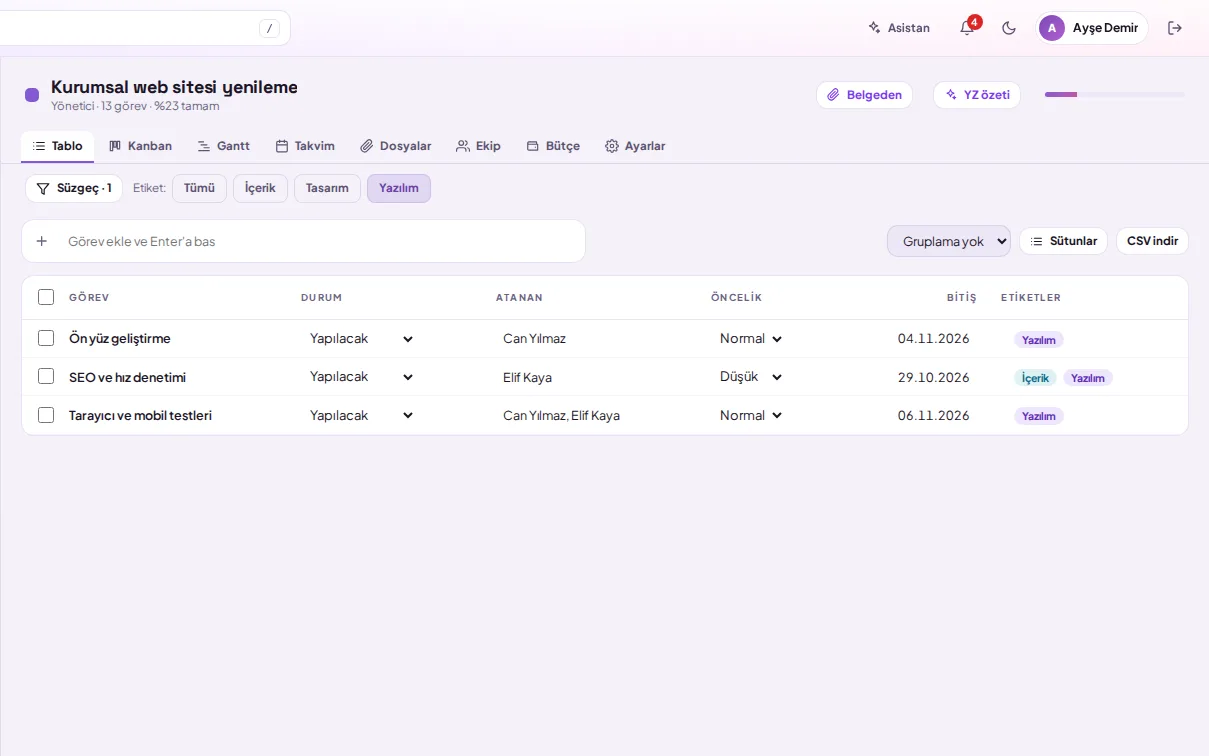Open the Ön yüz geliştirme task
The width and height of the screenshot is (1209, 756).
120,339
